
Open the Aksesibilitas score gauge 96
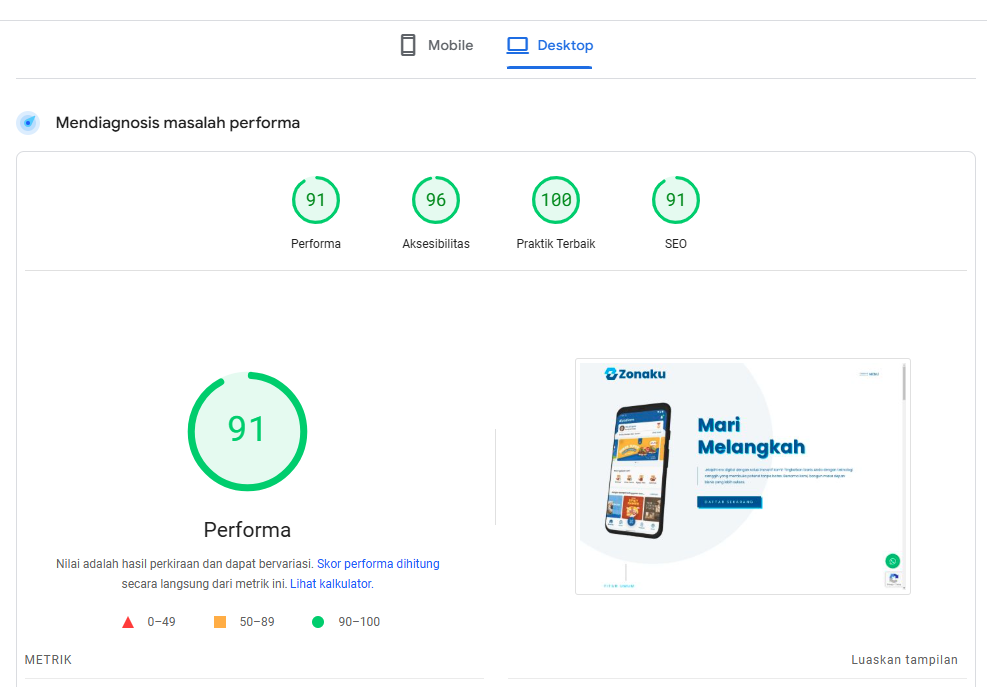[436, 200]
